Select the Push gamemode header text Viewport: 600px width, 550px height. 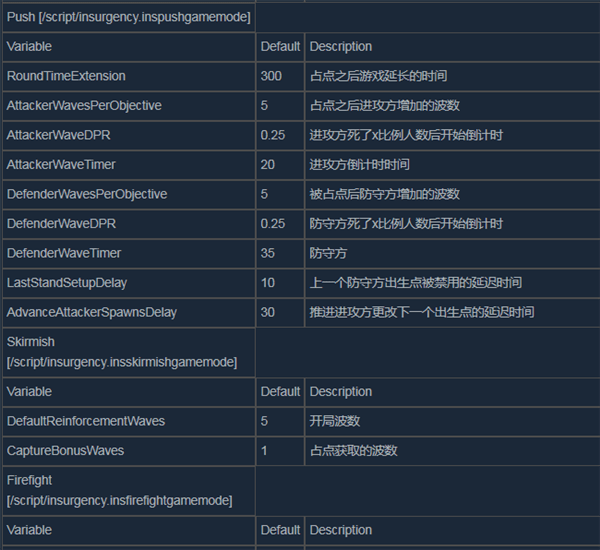[129, 17]
